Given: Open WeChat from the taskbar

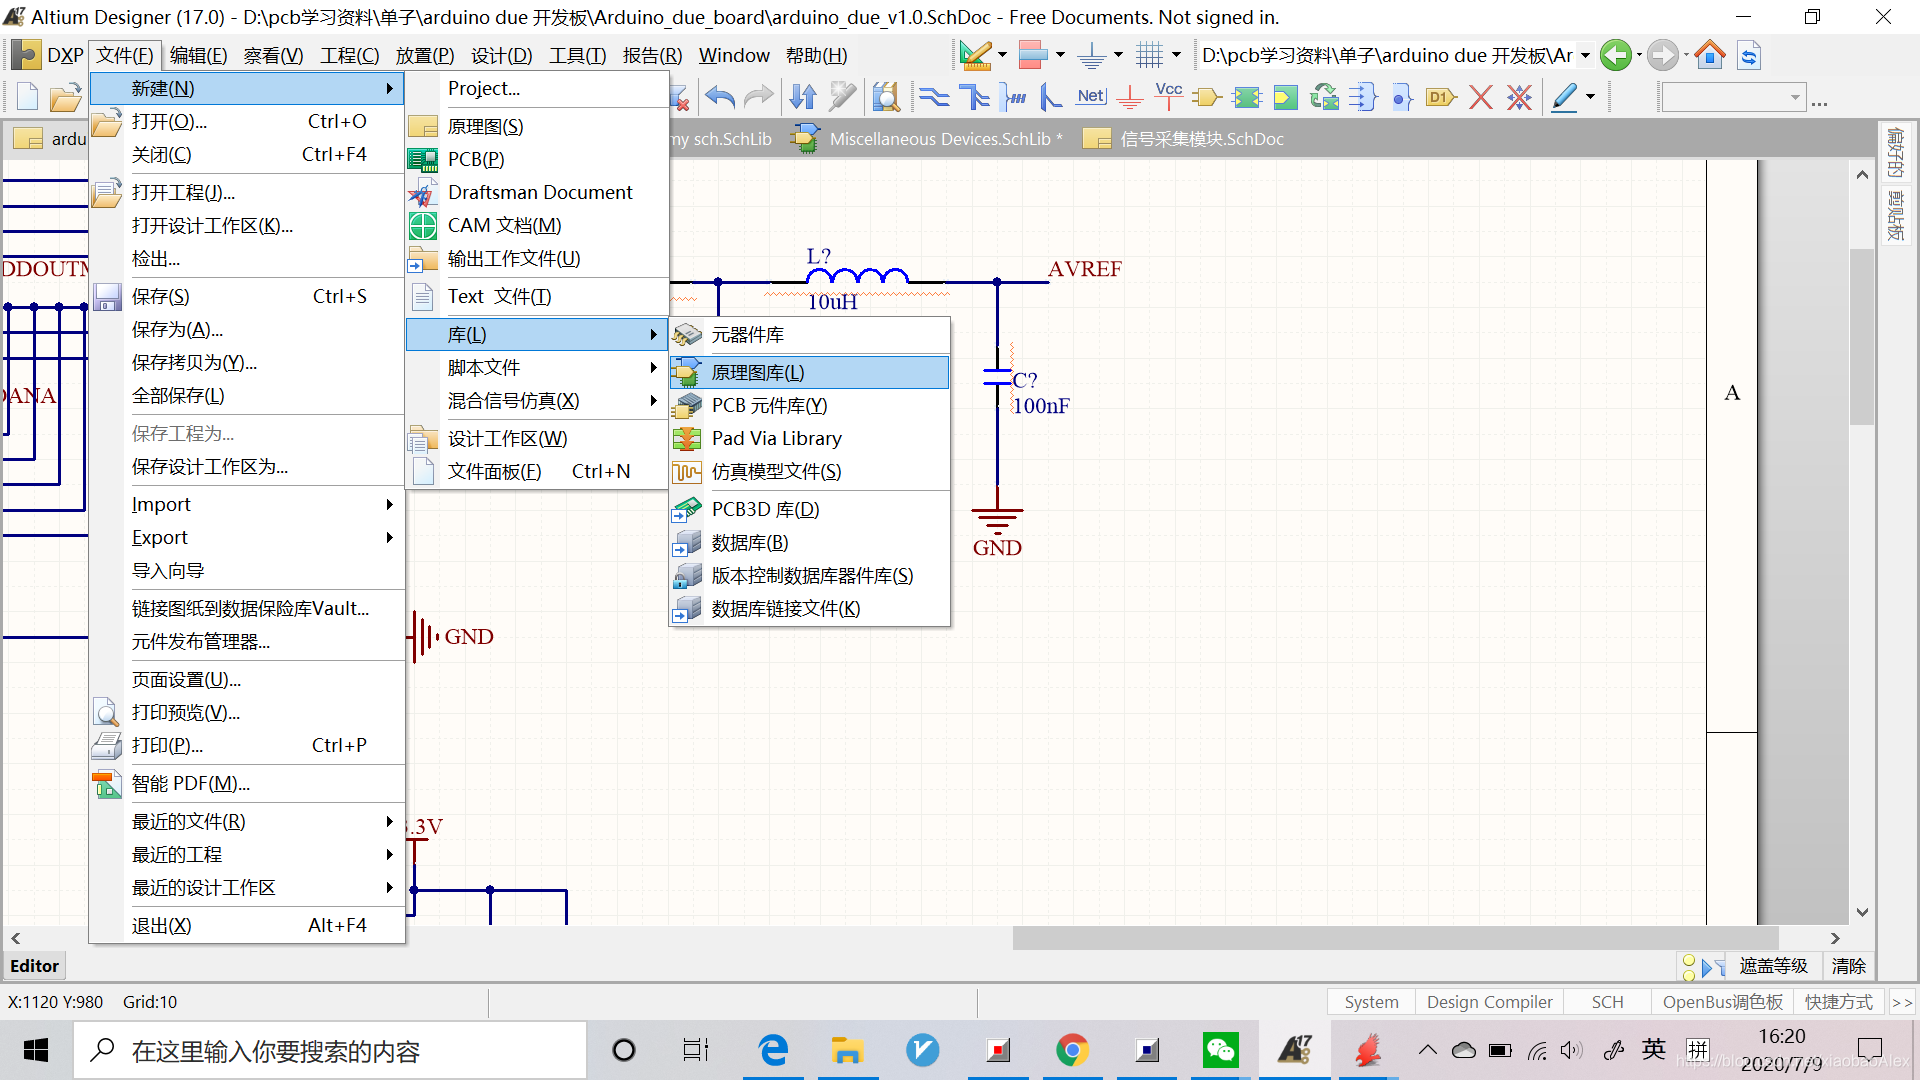Looking at the screenshot, I should pyautogui.click(x=1220, y=1050).
